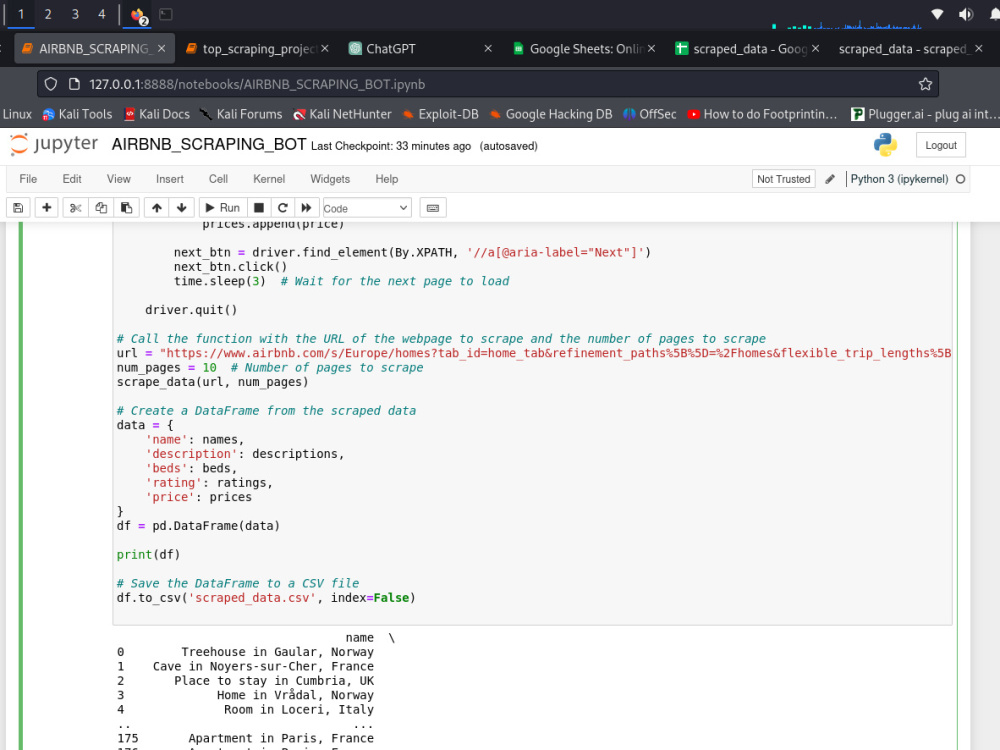The image size is (1000, 750).
Task: Switch to the last scraped_data - scraped tab
Action: coord(911,48)
